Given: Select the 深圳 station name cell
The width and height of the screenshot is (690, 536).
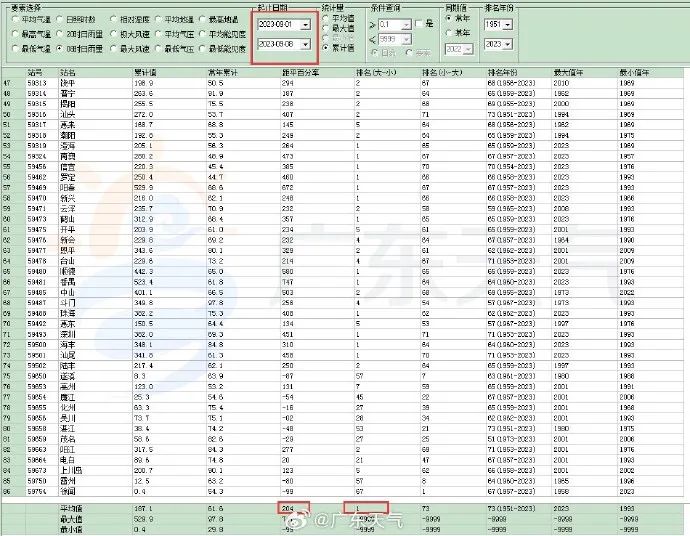Looking at the screenshot, I should point(68,334).
